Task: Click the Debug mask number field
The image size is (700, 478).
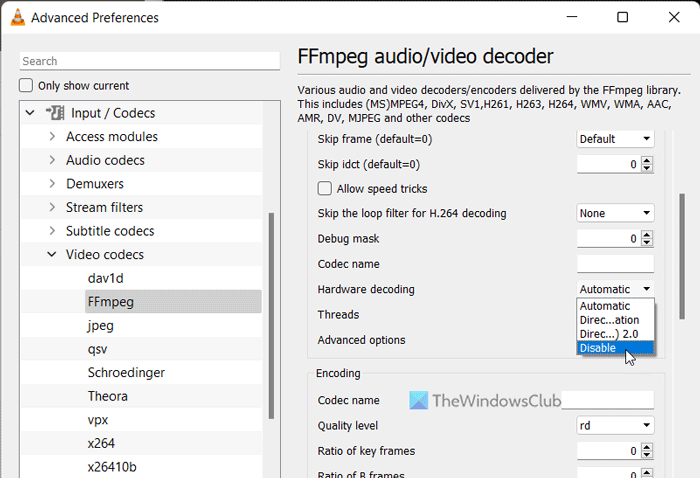Action: coord(609,239)
